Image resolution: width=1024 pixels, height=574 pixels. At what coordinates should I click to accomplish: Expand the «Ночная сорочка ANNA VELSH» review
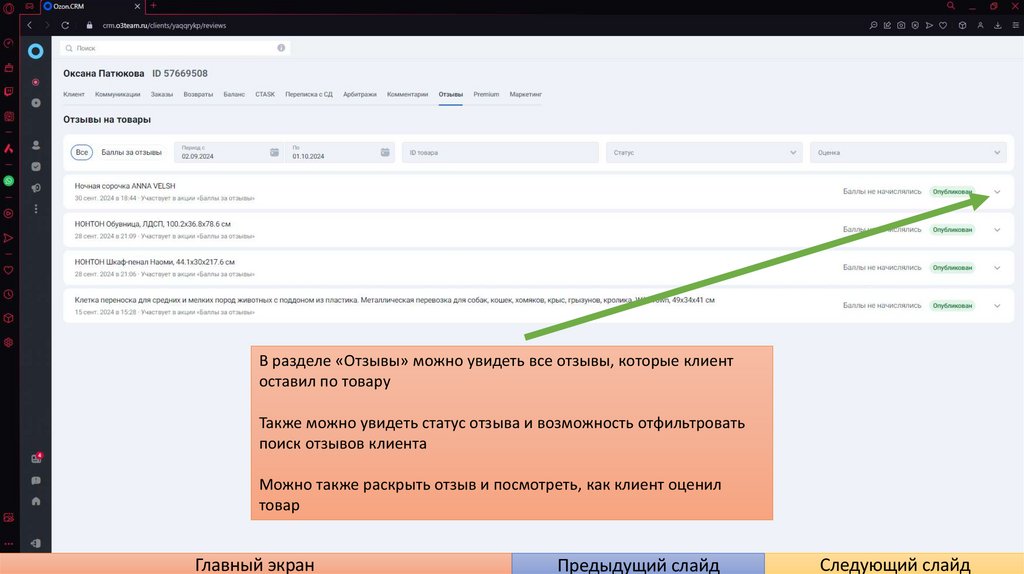coord(997,192)
